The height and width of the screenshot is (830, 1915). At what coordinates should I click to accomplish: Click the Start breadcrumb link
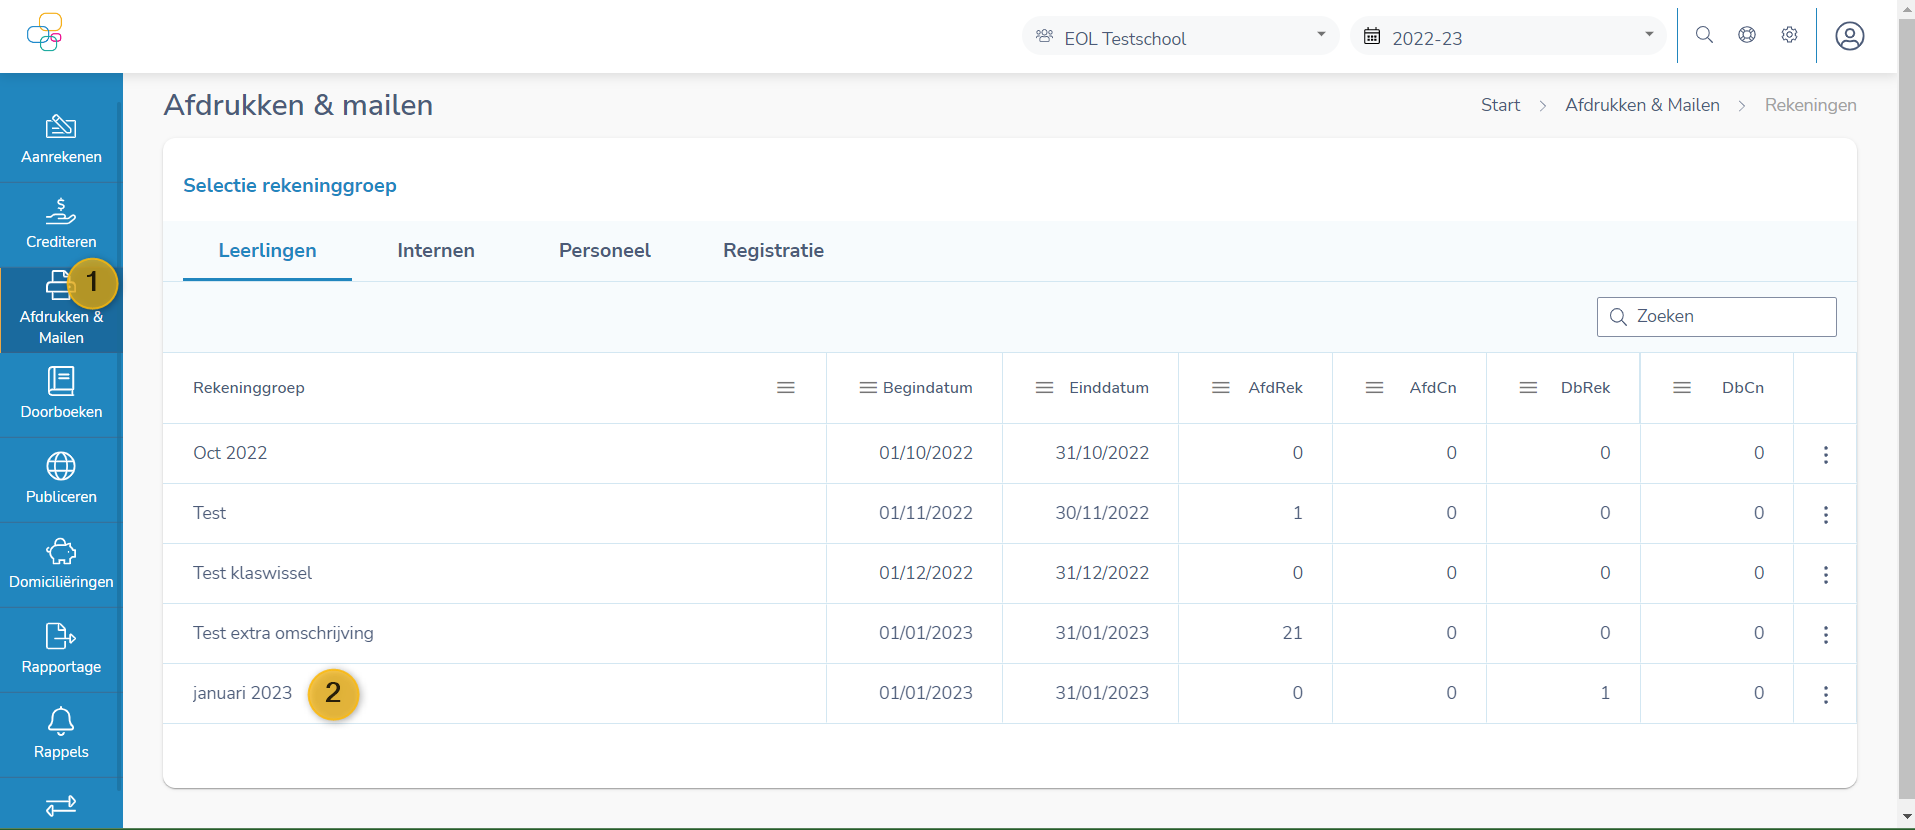[x=1499, y=105]
